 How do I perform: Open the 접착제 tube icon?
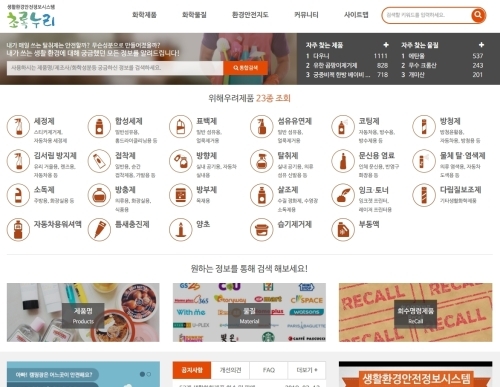tap(99, 161)
